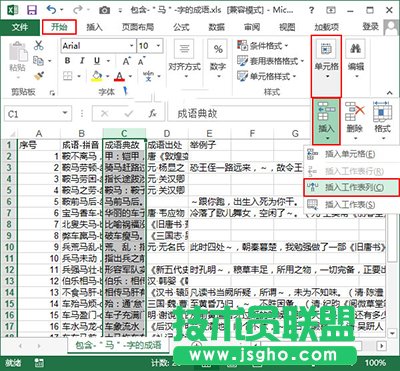Click the Sign in link
400x371 pixels.
point(371,26)
